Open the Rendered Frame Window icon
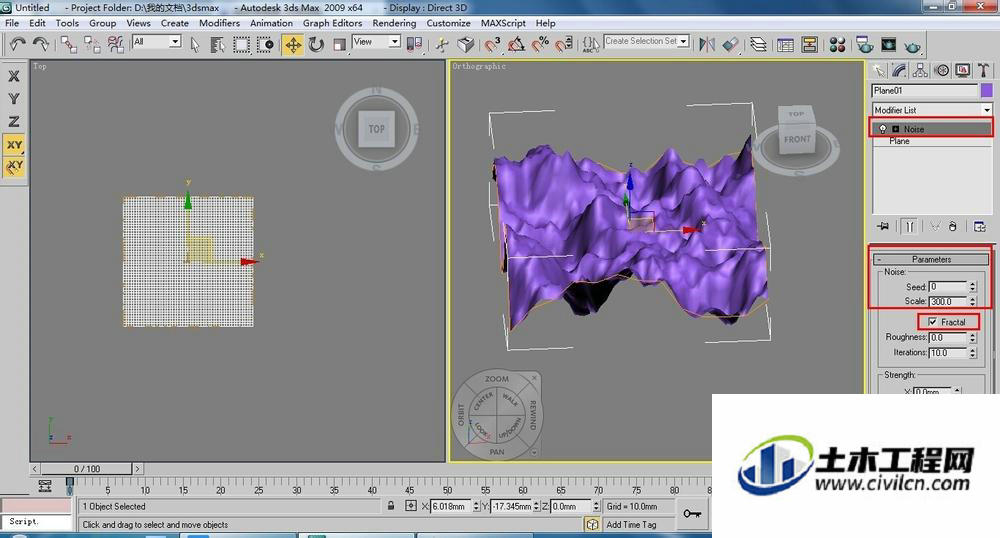The image size is (1000, 538). [x=888, y=44]
